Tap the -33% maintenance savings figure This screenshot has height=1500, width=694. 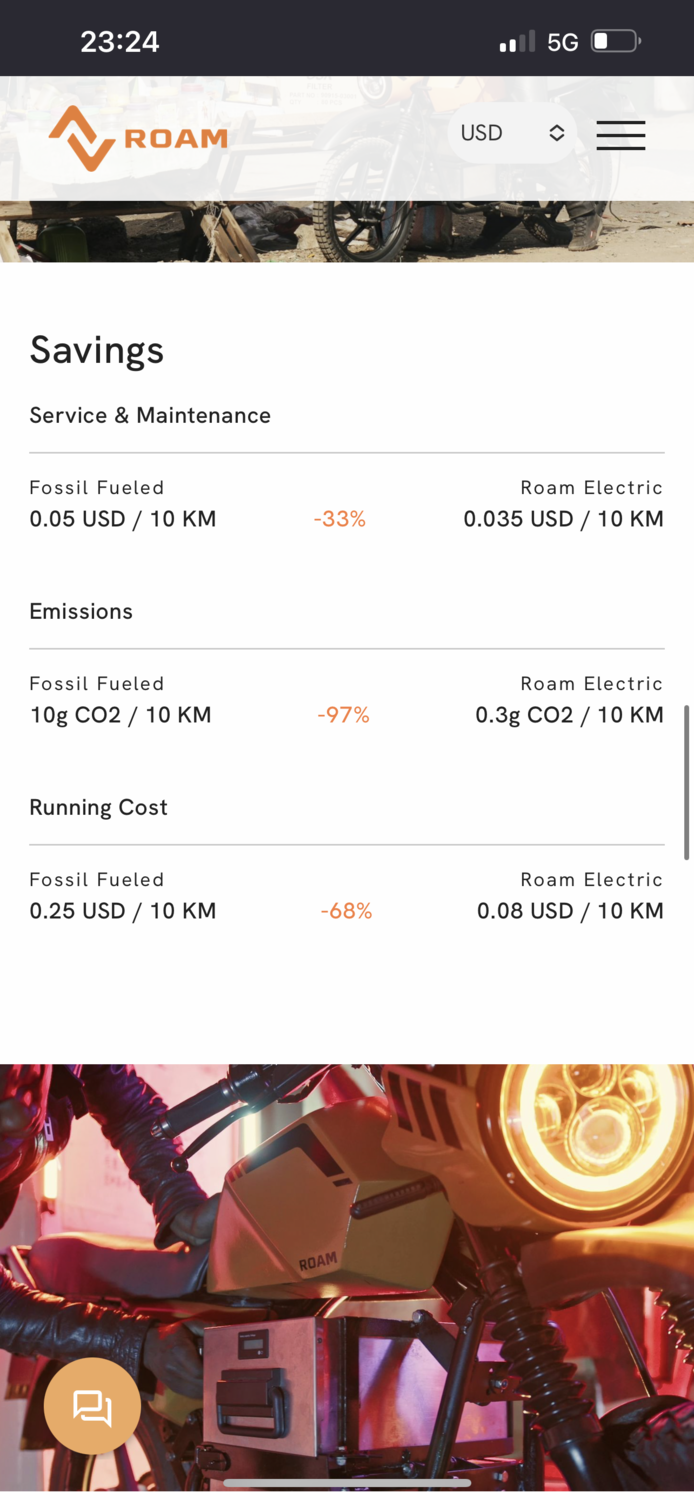click(340, 519)
